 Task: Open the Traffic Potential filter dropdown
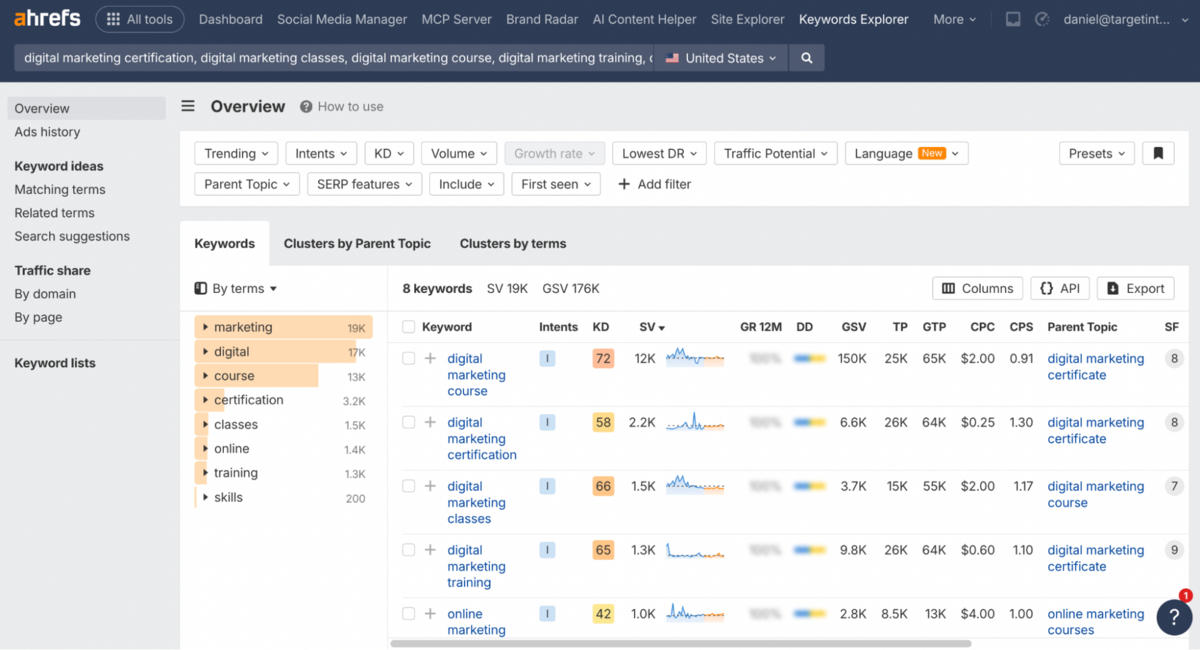pyautogui.click(x=776, y=153)
